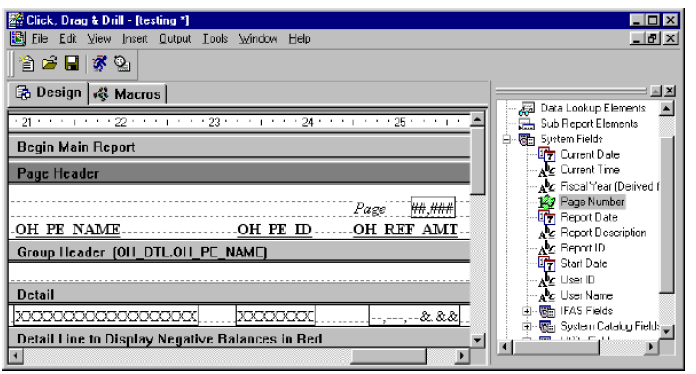Image resolution: width=696 pixels, height=374 pixels.
Task: Click the report options toolbar icon
Action: (x=122, y=63)
